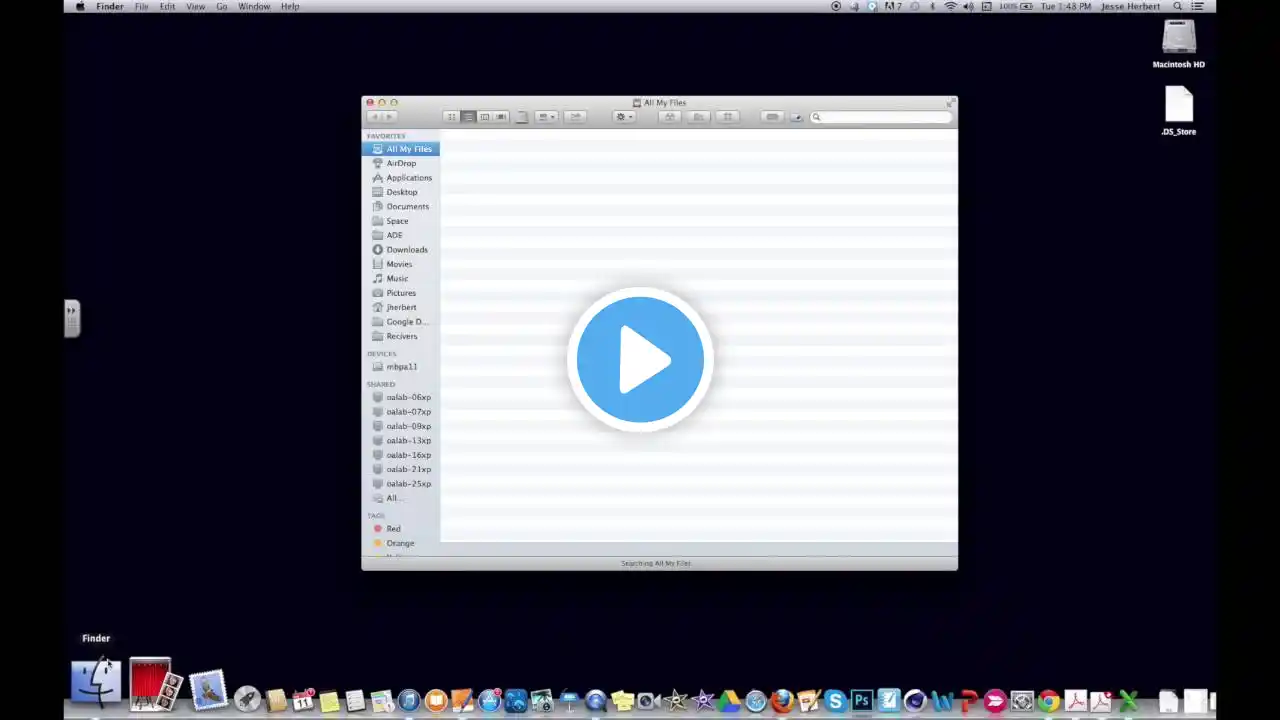Open Spotlight search in menu bar
This screenshot has width=1280, height=720.
coord(1178,7)
